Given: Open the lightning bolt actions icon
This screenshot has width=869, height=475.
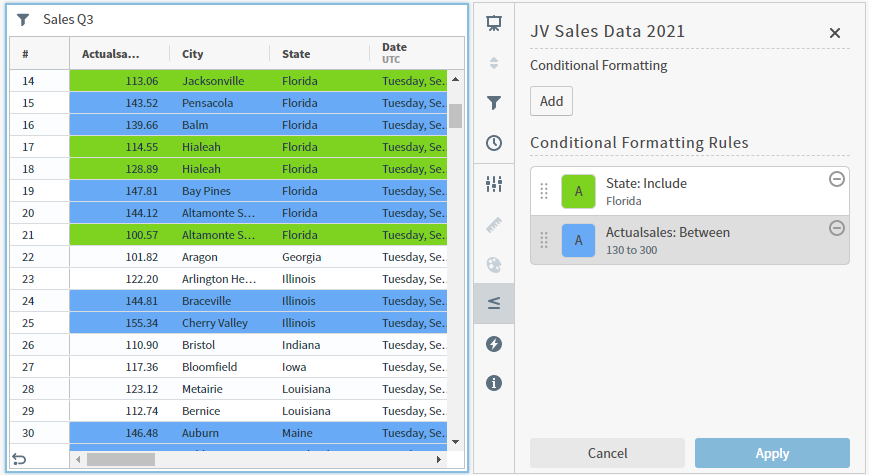Looking at the screenshot, I should point(494,344).
